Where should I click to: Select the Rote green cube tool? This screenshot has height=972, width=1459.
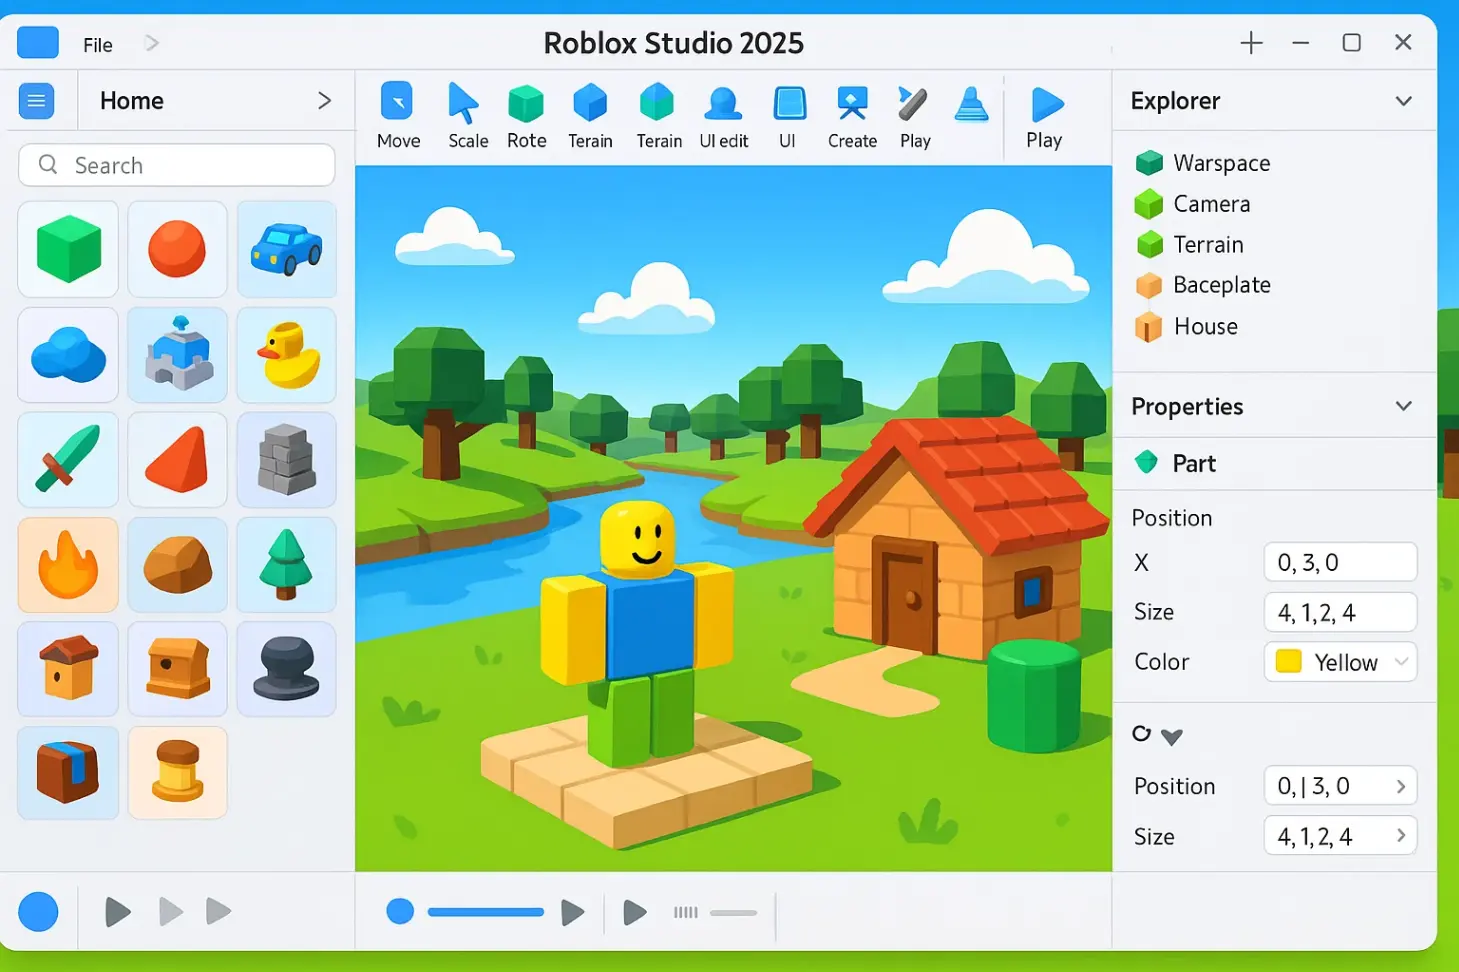[526, 116]
